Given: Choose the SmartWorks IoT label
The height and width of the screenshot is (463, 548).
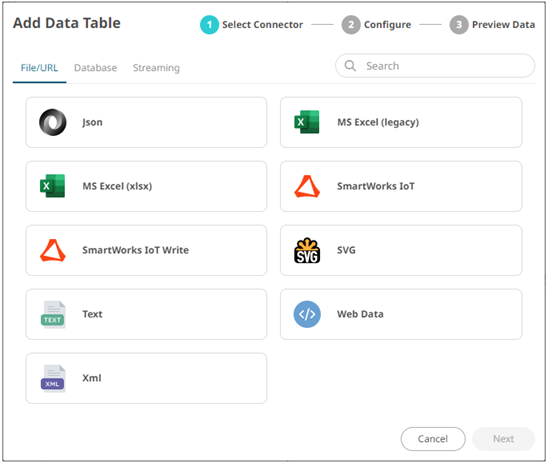Looking at the screenshot, I should 376,186.
